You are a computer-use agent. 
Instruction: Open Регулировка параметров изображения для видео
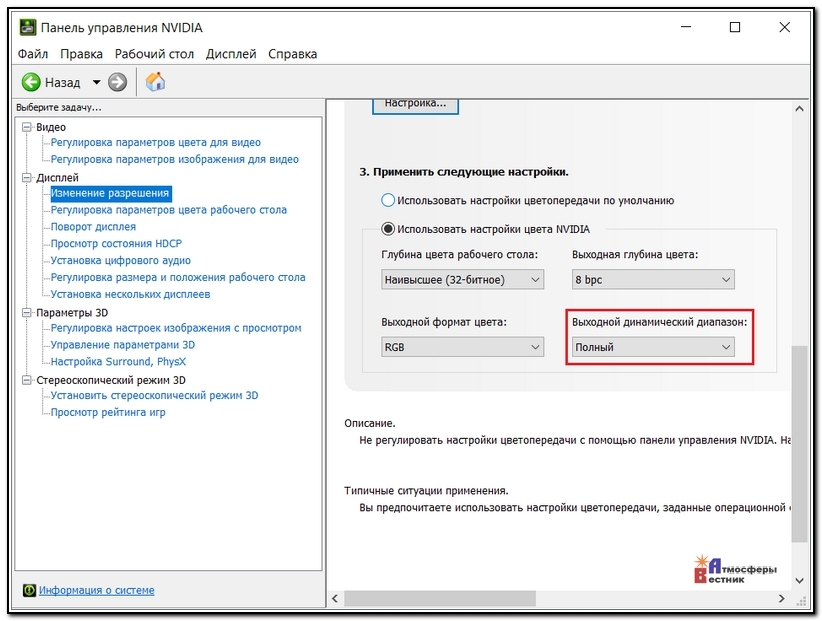175,159
